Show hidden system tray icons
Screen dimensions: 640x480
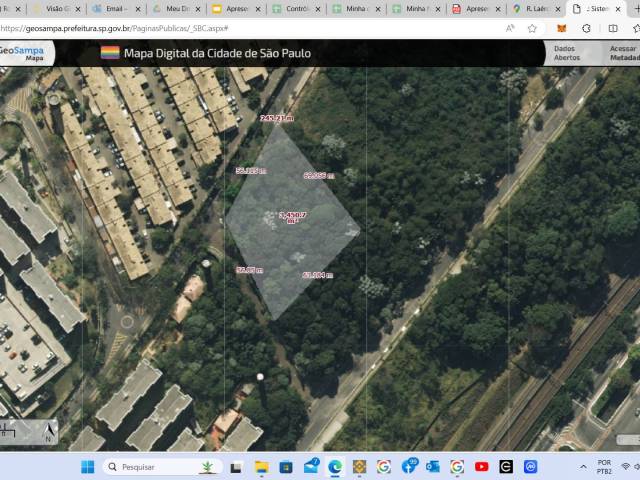[x=583, y=467]
